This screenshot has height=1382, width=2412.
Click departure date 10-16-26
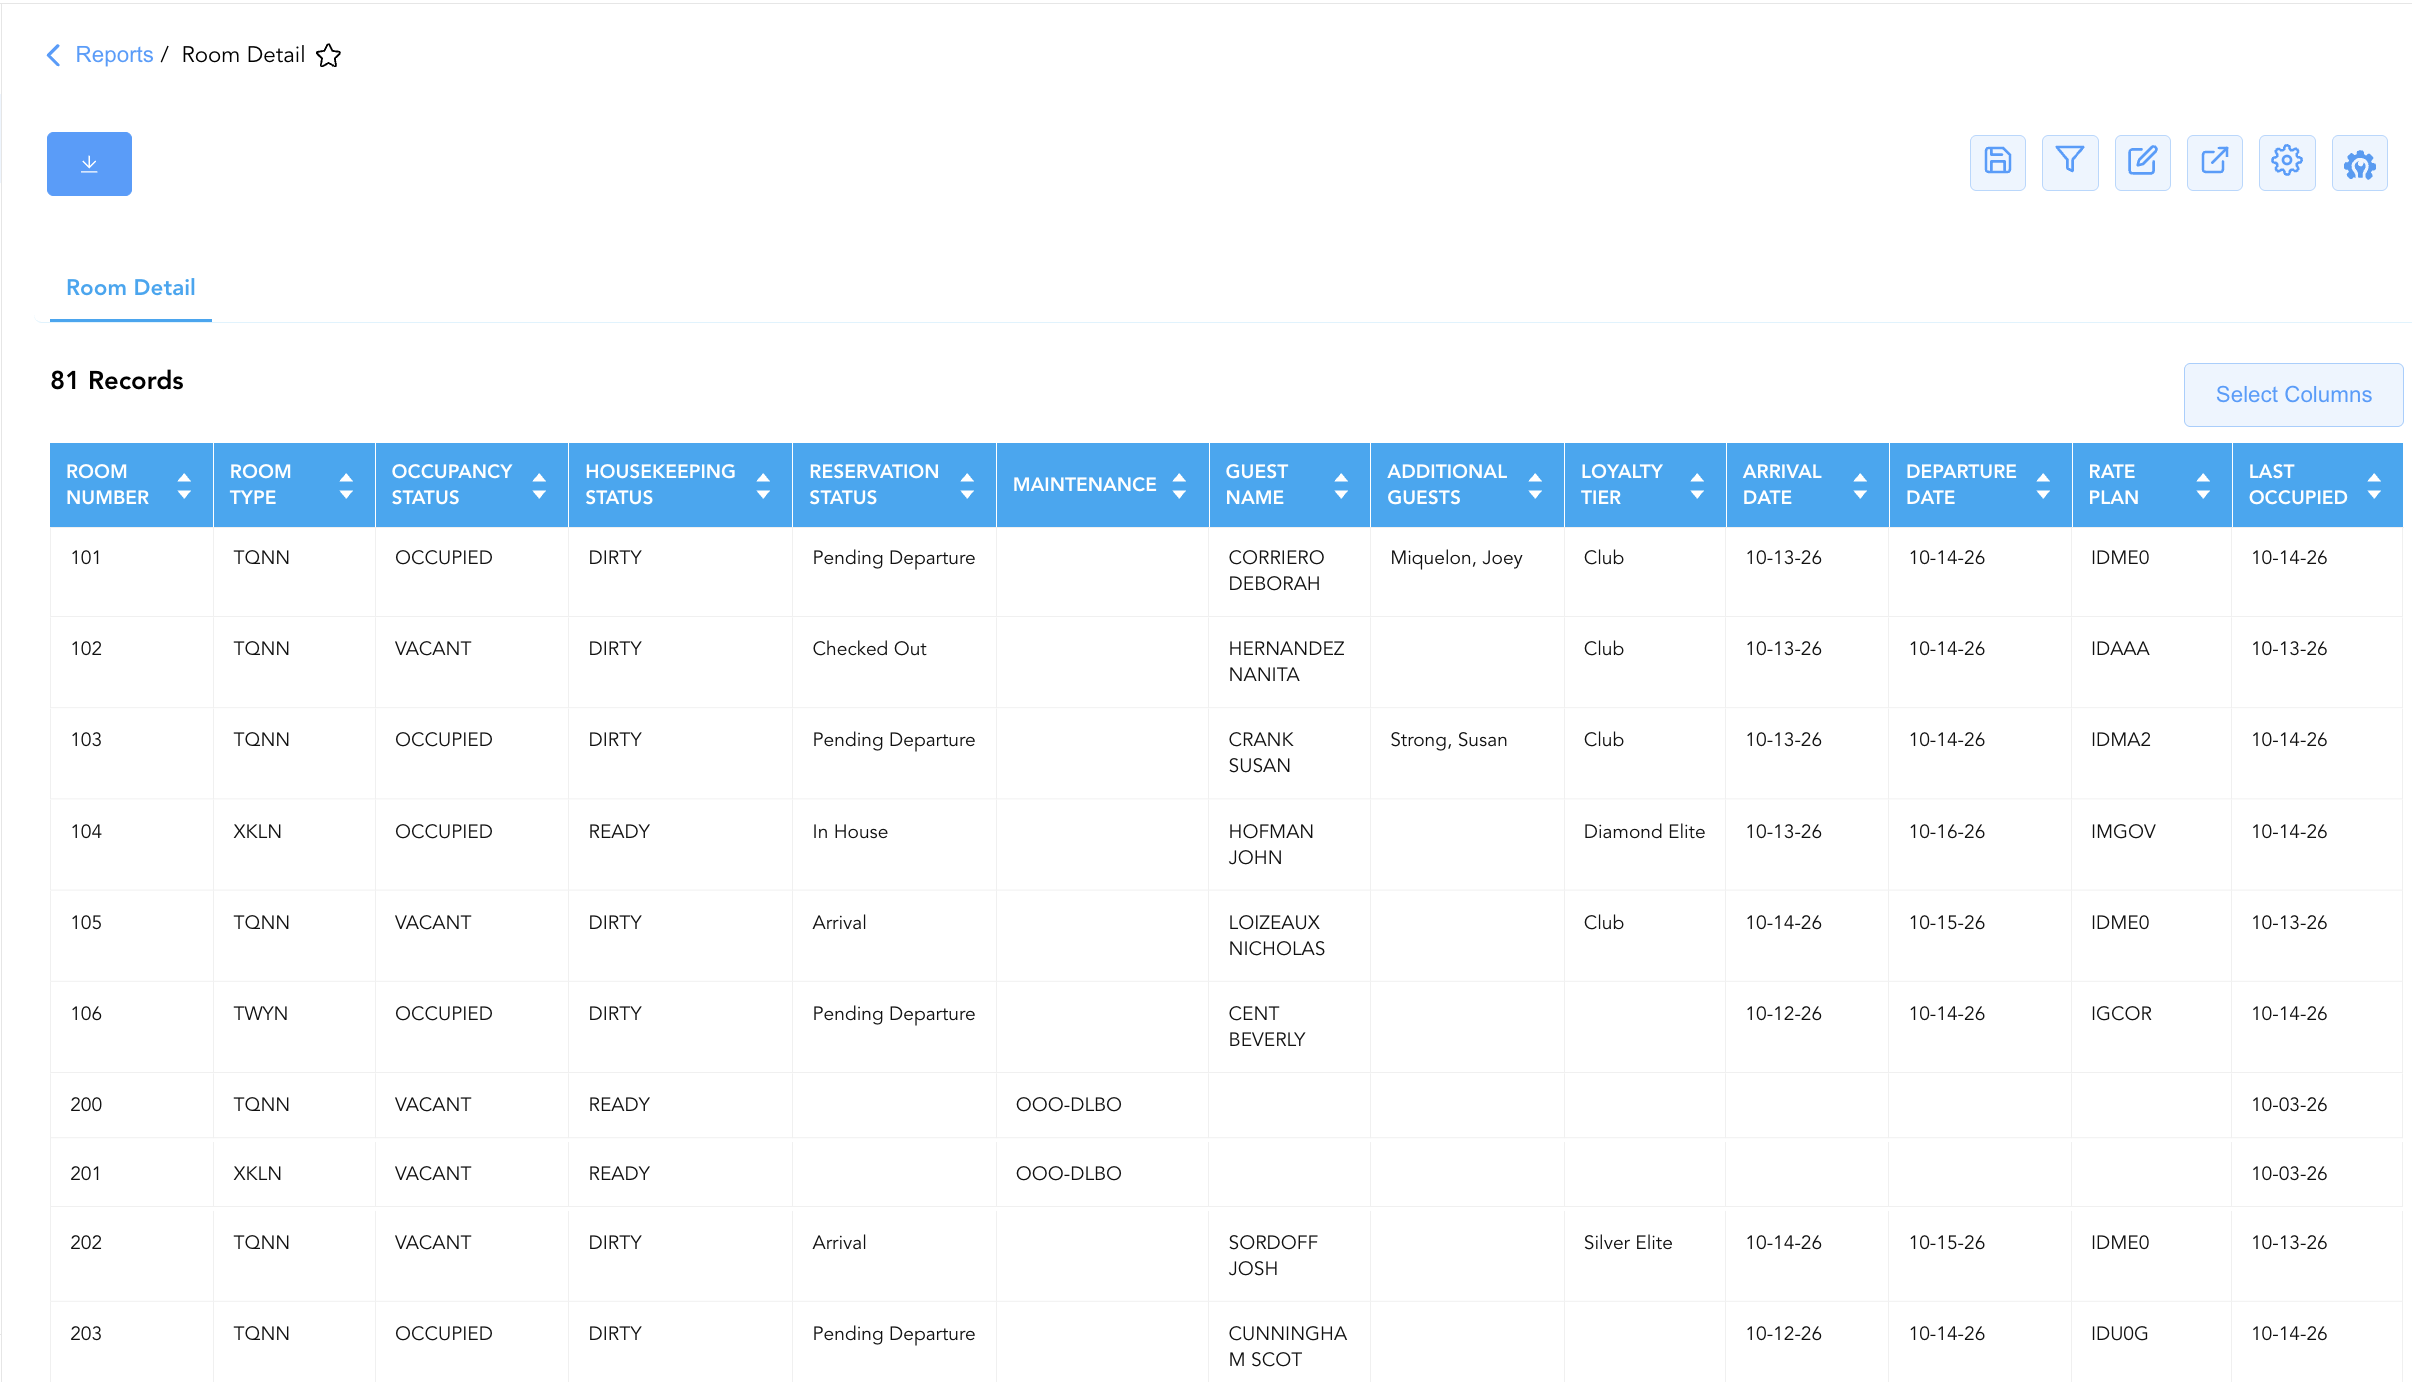tap(1946, 832)
